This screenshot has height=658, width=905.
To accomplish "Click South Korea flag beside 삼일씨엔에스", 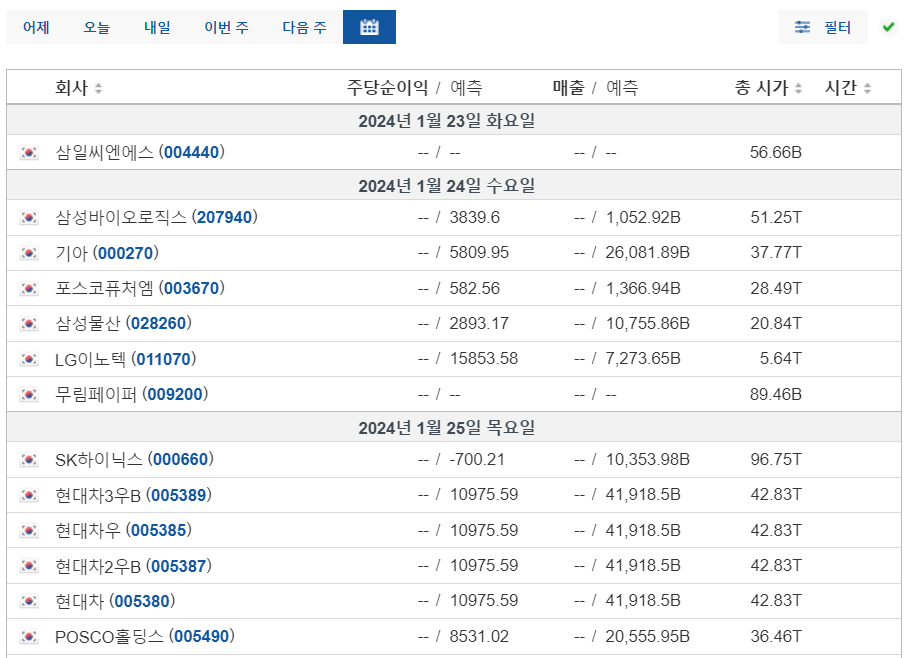I will click(x=29, y=152).
